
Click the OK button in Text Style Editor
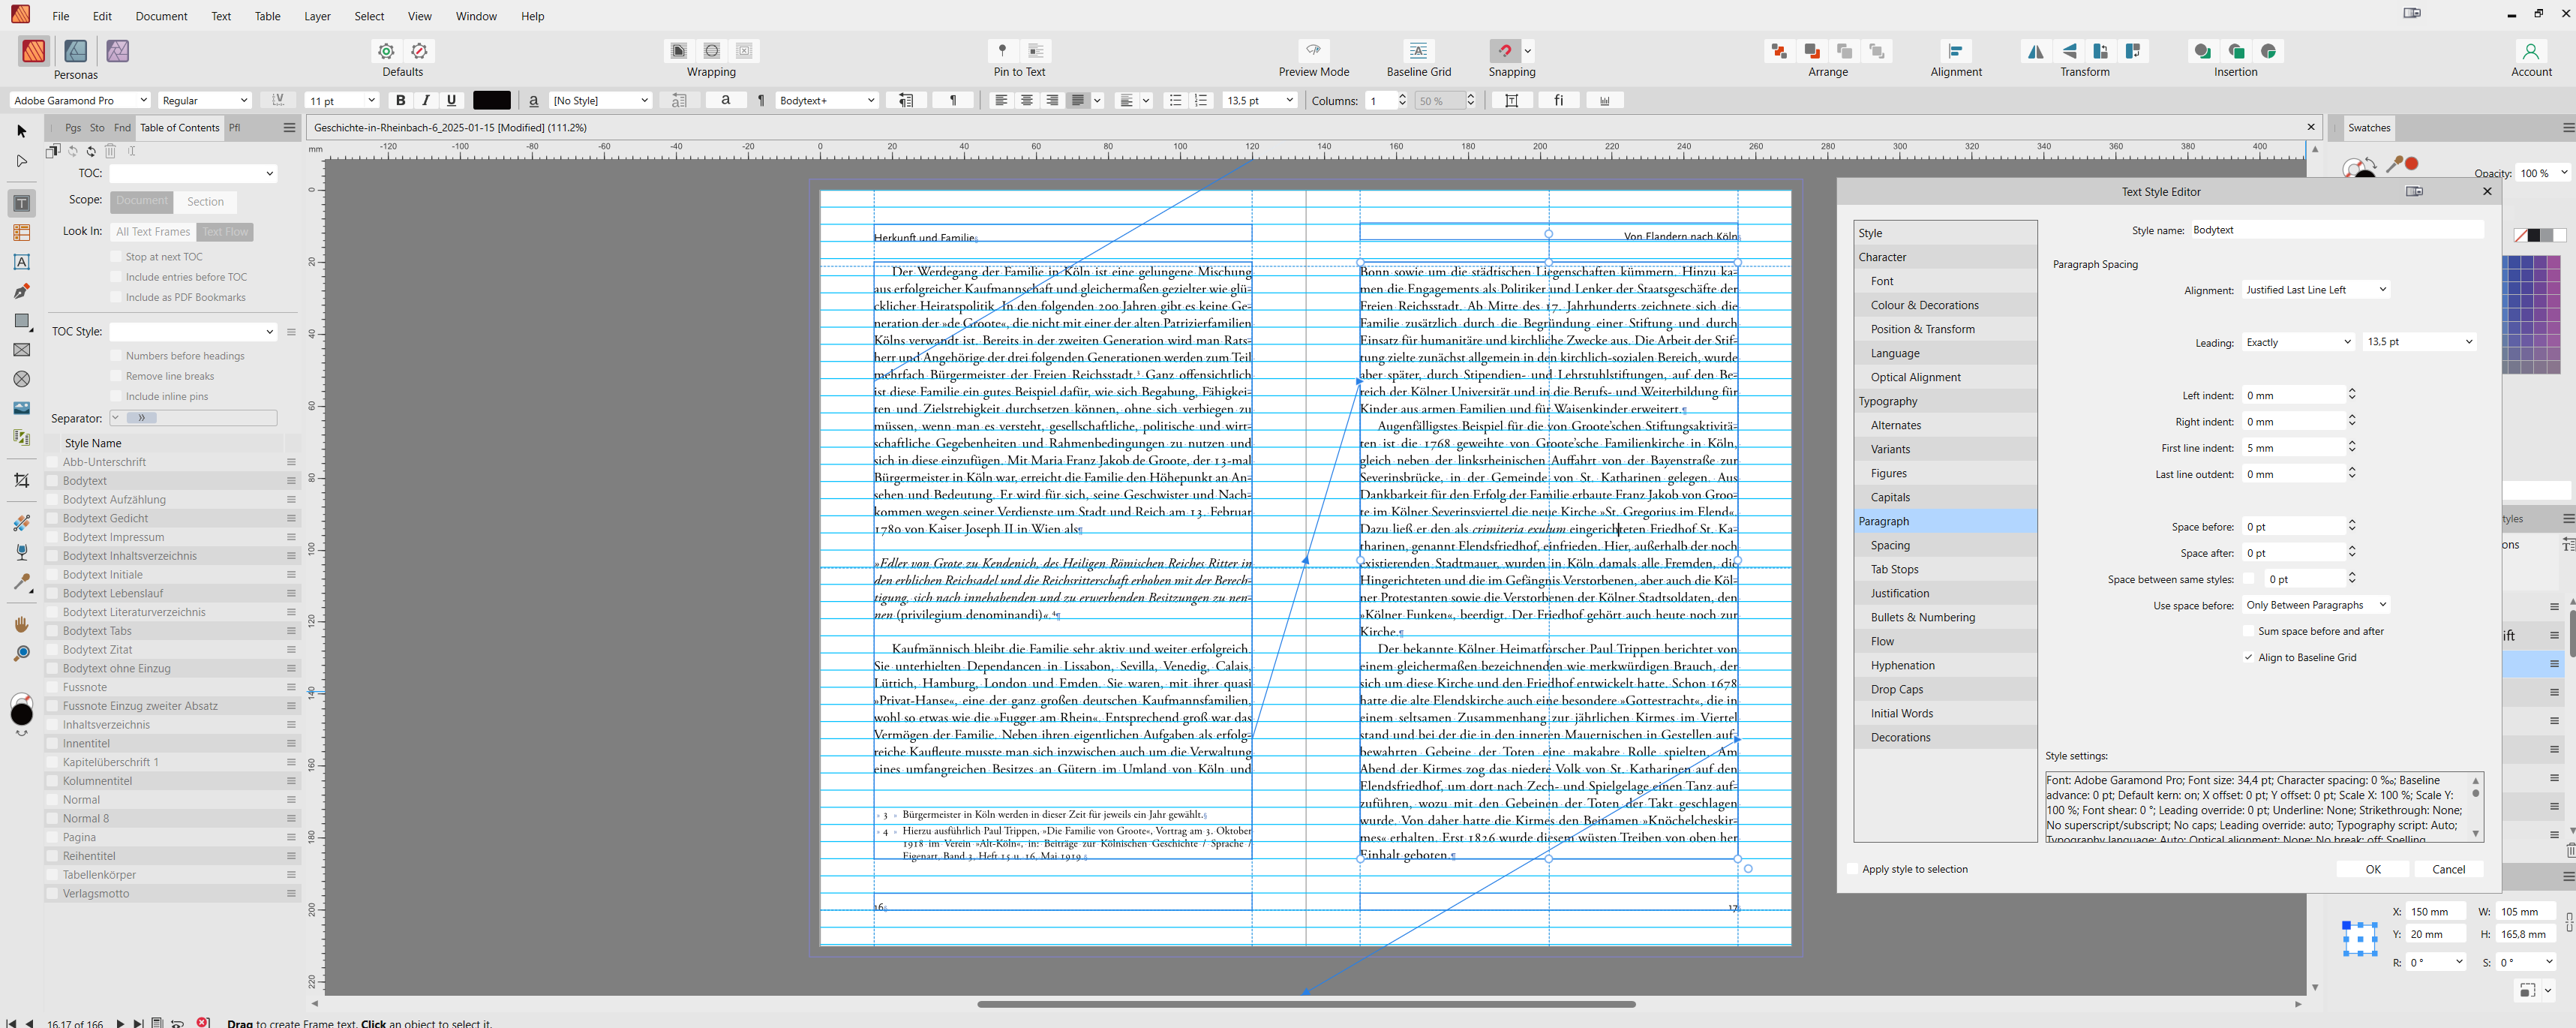[2372, 869]
